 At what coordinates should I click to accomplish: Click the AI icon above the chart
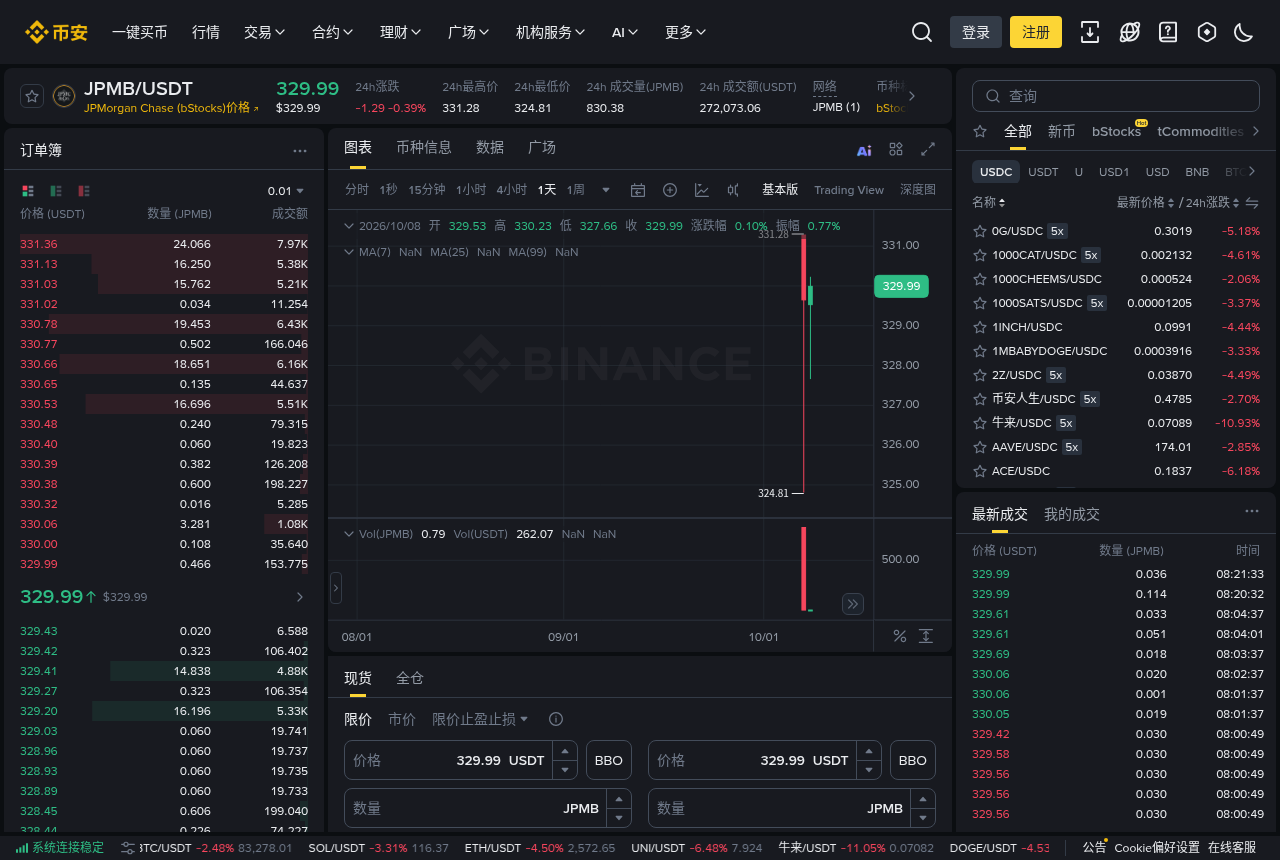(864, 150)
